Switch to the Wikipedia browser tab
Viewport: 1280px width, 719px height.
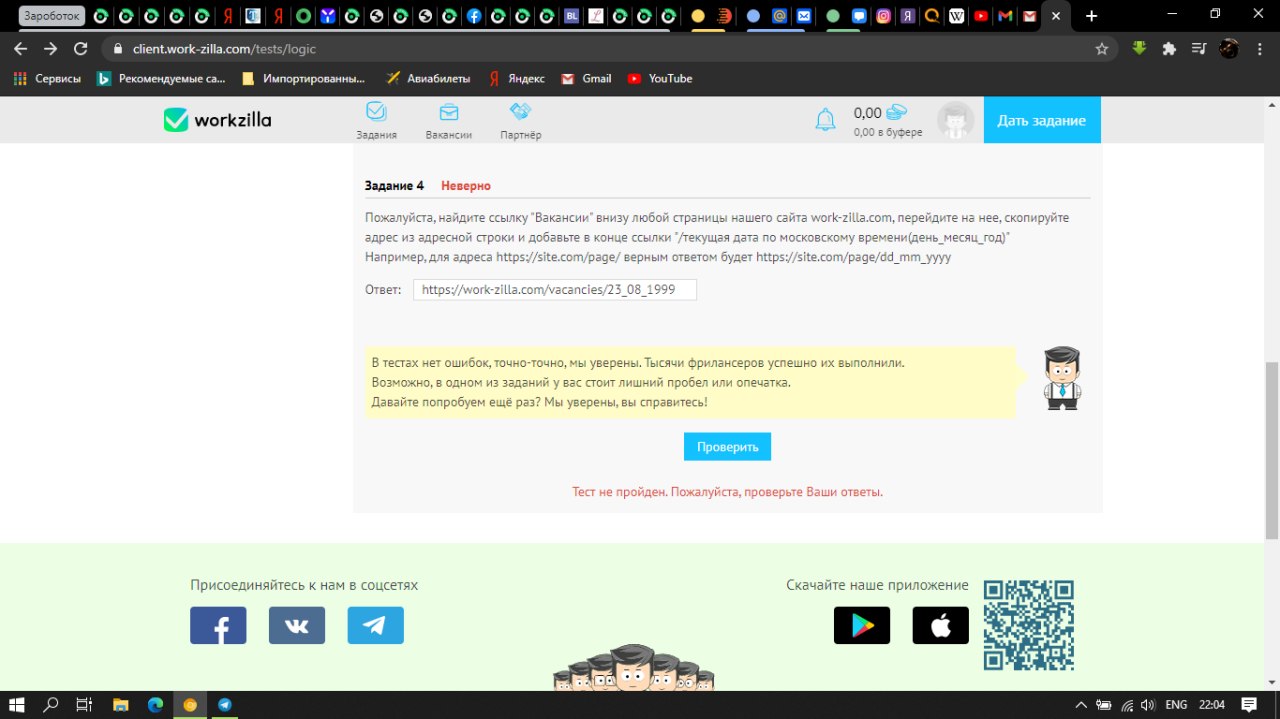point(957,16)
